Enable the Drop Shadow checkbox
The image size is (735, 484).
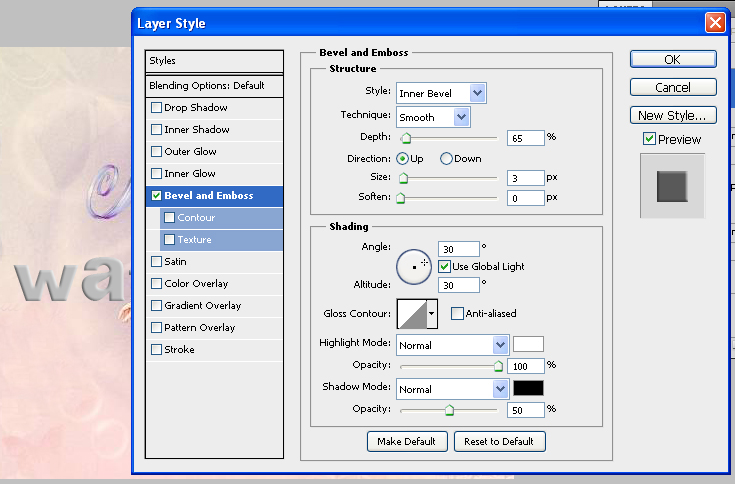(156, 108)
